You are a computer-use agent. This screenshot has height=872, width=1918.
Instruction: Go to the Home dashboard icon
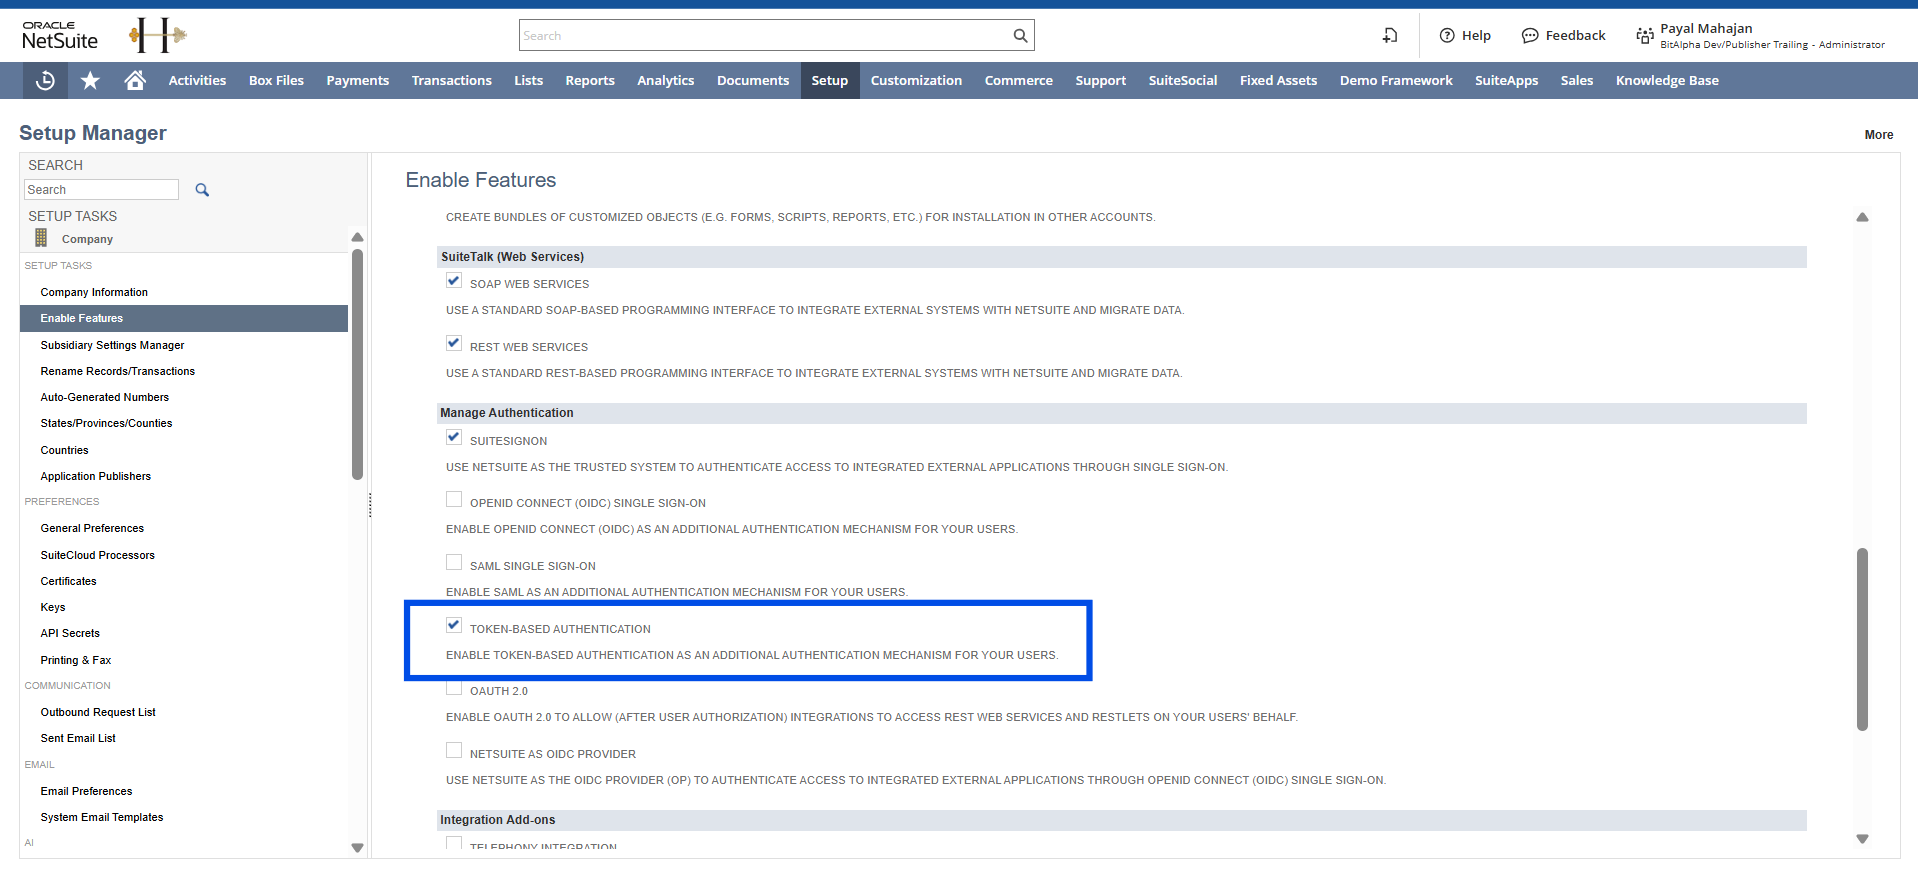pyautogui.click(x=135, y=80)
